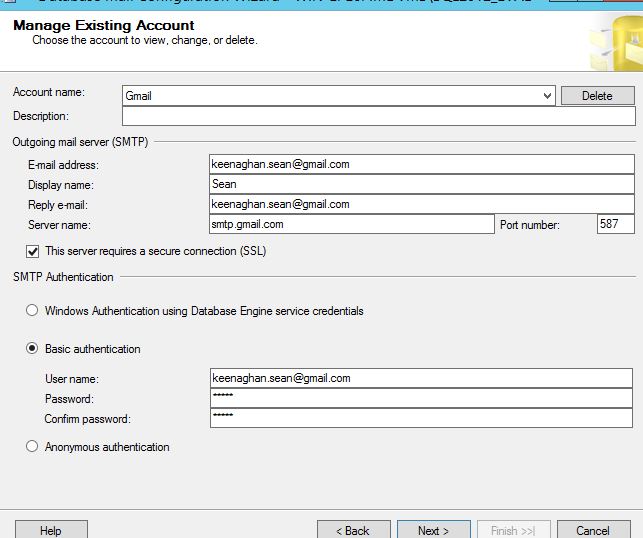
Task: Click the Port number box
Action: pyautogui.click(x=615, y=224)
